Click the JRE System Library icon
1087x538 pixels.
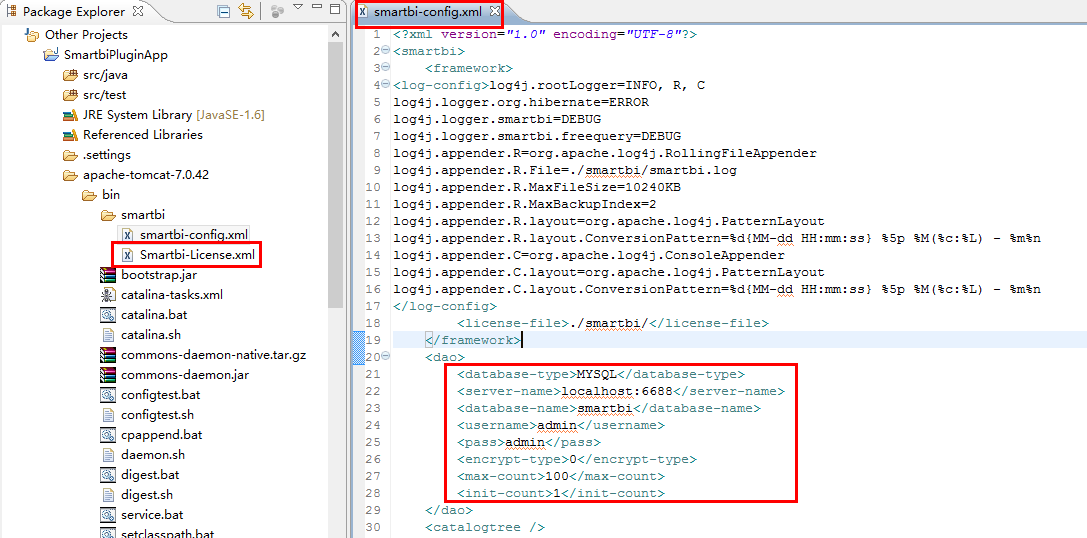pos(70,115)
